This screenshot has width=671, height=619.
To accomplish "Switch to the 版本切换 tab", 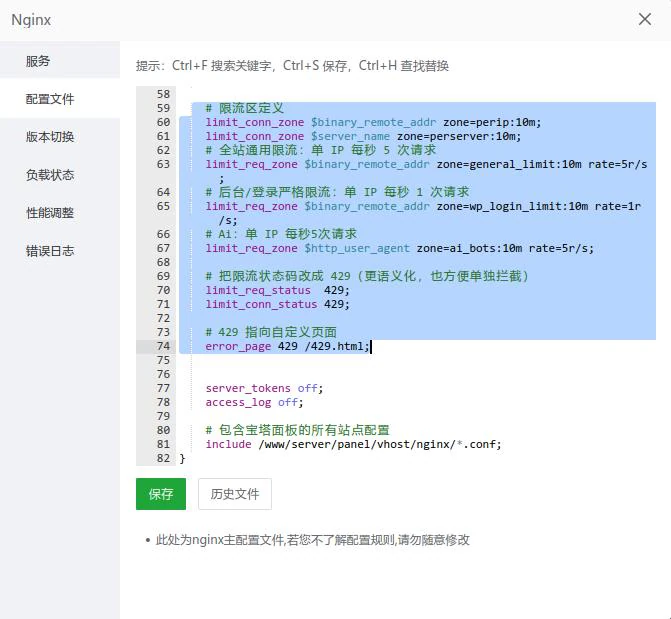I will click(x=60, y=137).
